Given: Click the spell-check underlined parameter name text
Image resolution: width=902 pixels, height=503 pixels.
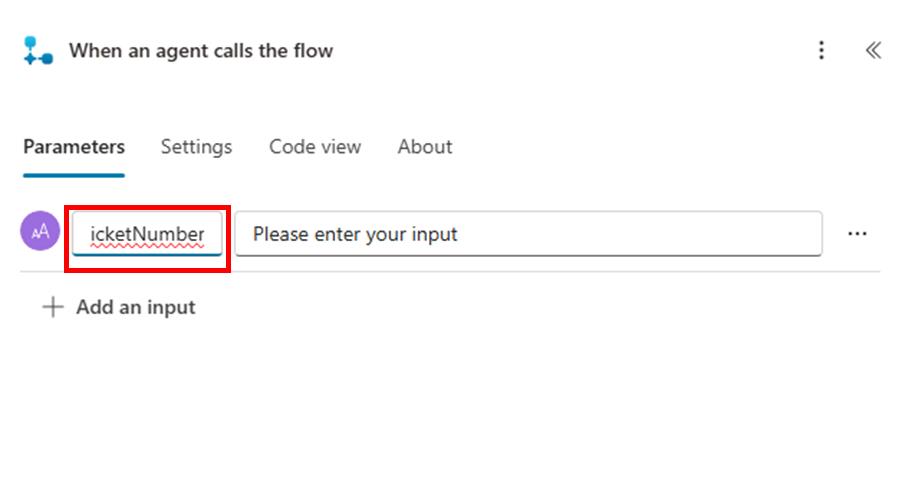Looking at the screenshot, I should [x=148, y=235].
